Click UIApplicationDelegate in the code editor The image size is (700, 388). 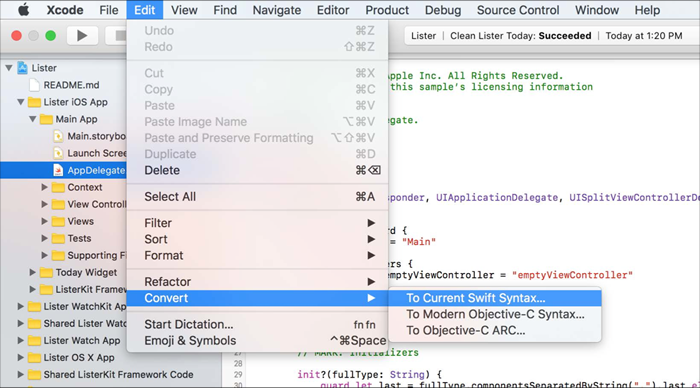(x=497, y=197)
